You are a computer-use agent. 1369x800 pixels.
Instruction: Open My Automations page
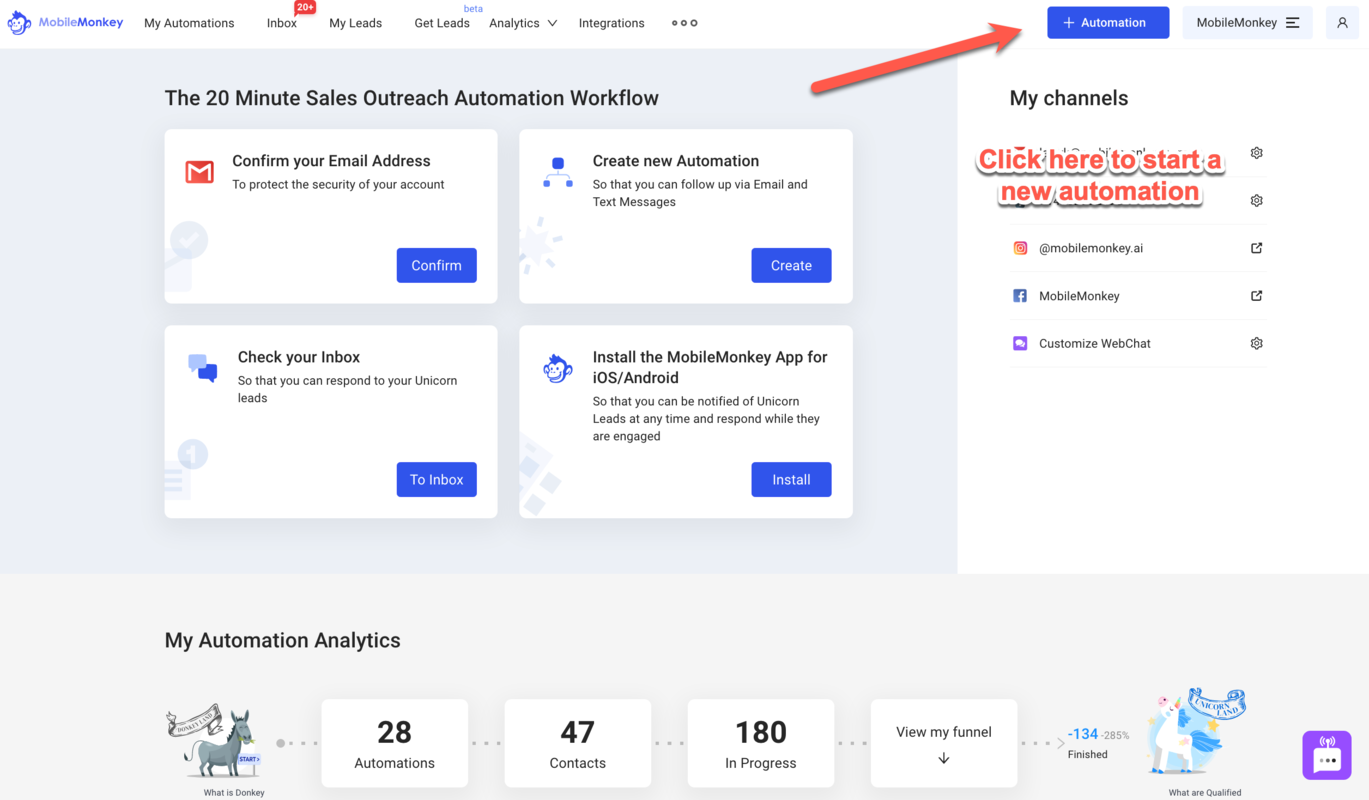click(x=189, y=23)
